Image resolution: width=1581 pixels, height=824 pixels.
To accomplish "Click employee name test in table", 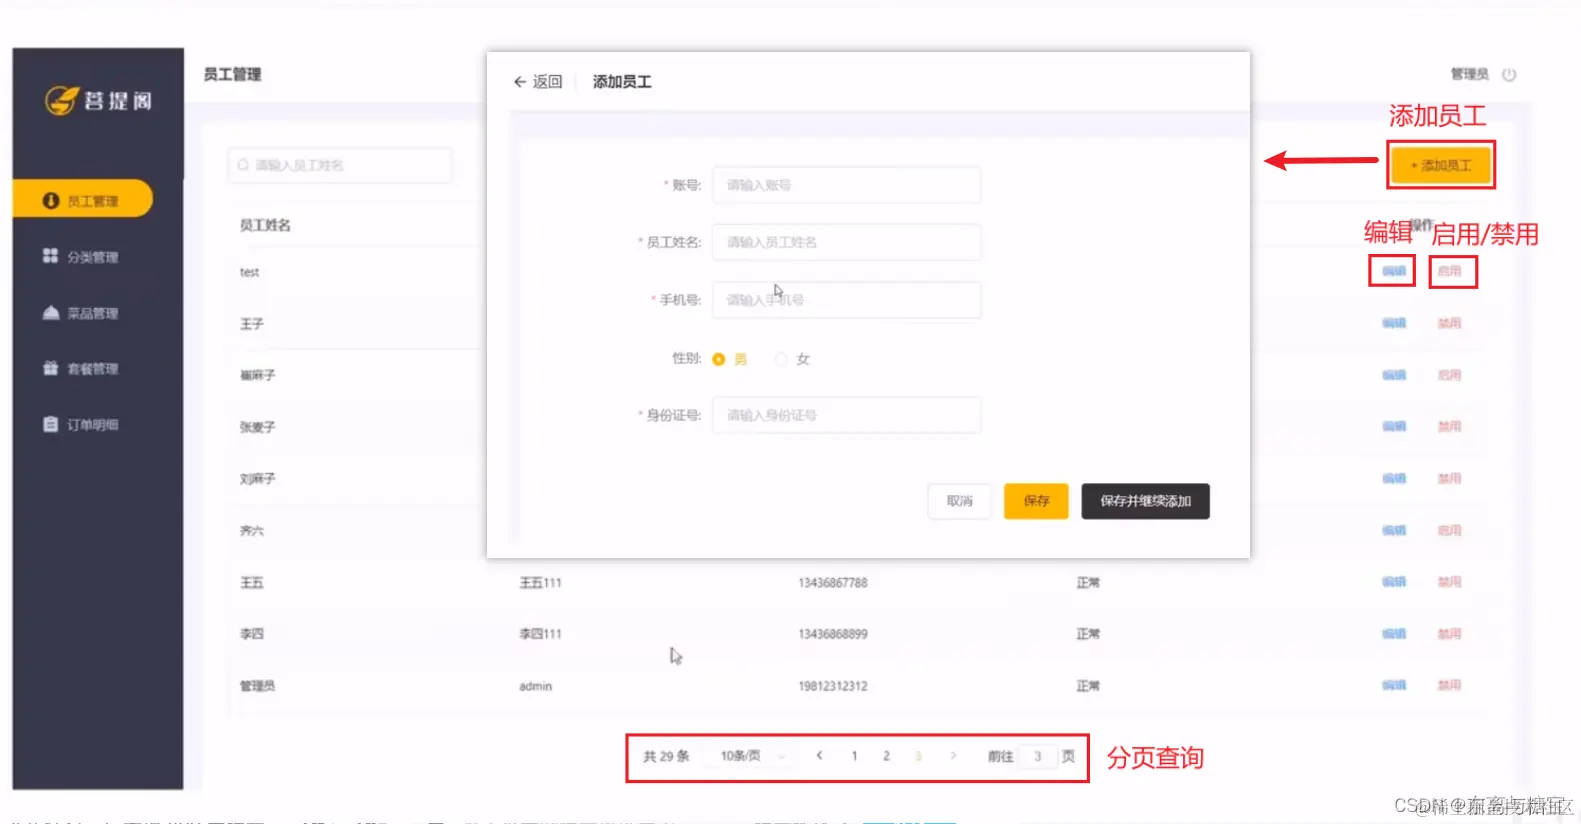I will (x=249, y=272).
